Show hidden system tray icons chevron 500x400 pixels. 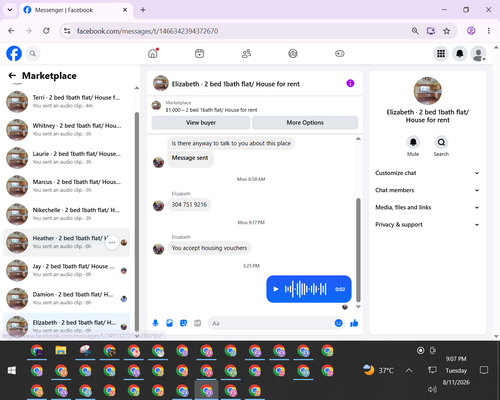[409, 370]
